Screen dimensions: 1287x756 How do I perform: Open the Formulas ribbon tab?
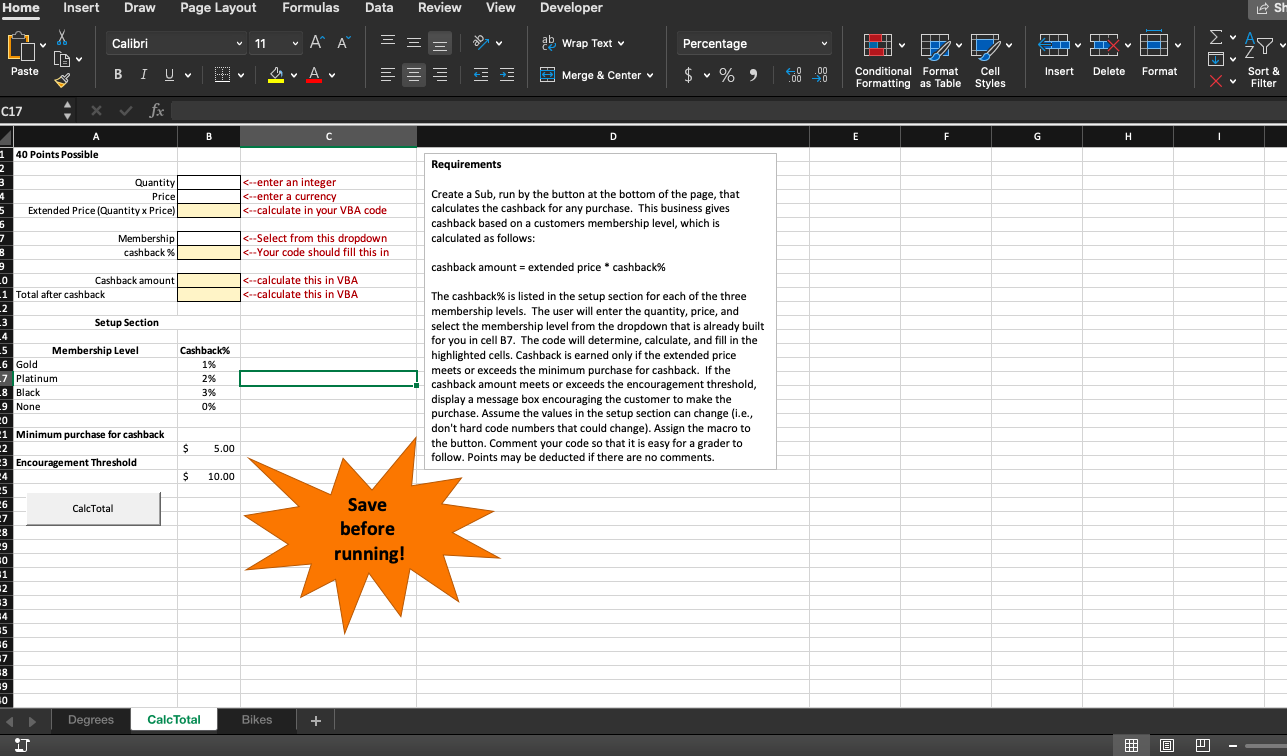[310, 8]
